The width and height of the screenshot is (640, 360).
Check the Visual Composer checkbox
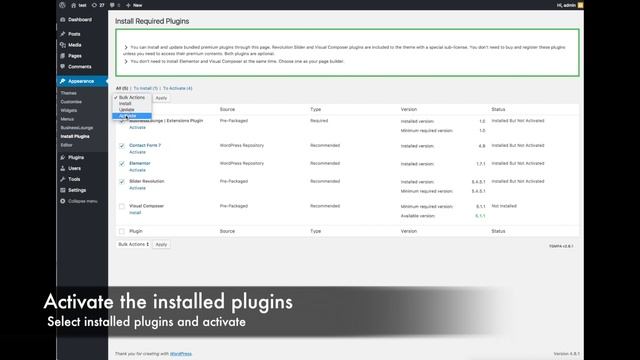122,207
